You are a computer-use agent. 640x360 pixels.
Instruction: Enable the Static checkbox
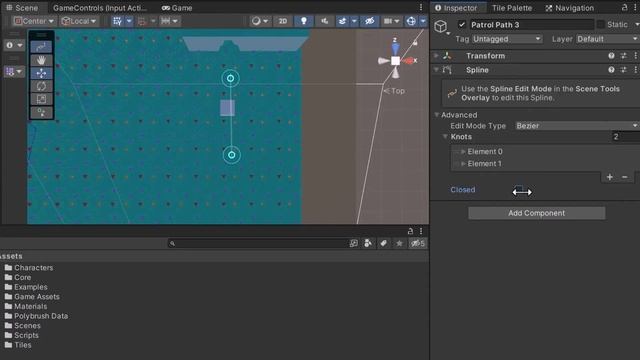coord(600,24)
